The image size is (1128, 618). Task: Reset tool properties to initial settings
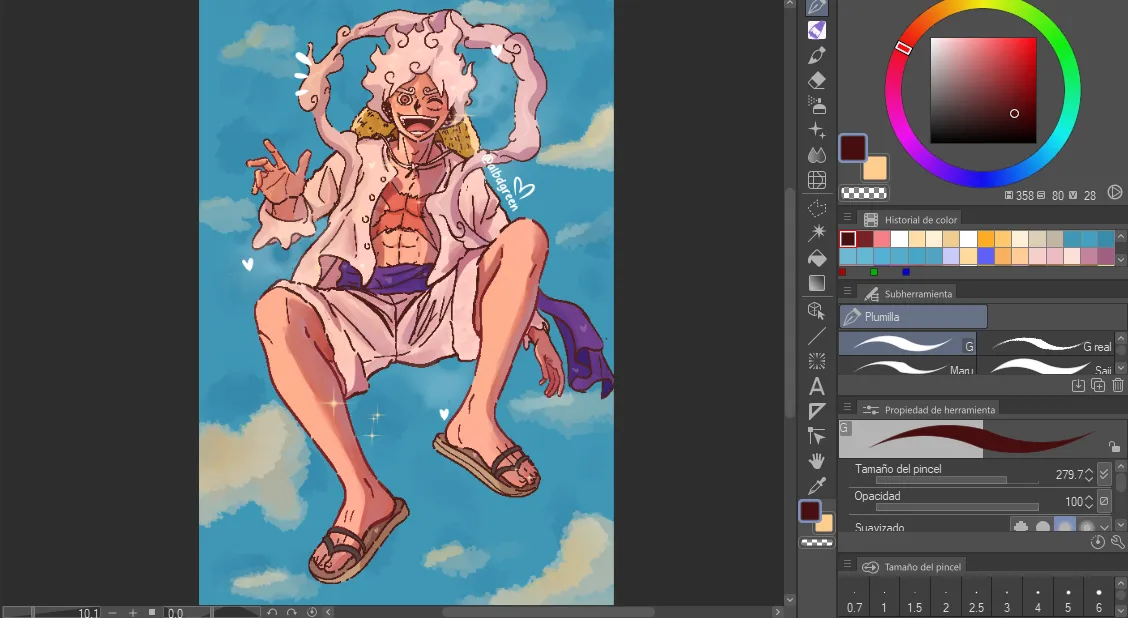[1097, 542]
